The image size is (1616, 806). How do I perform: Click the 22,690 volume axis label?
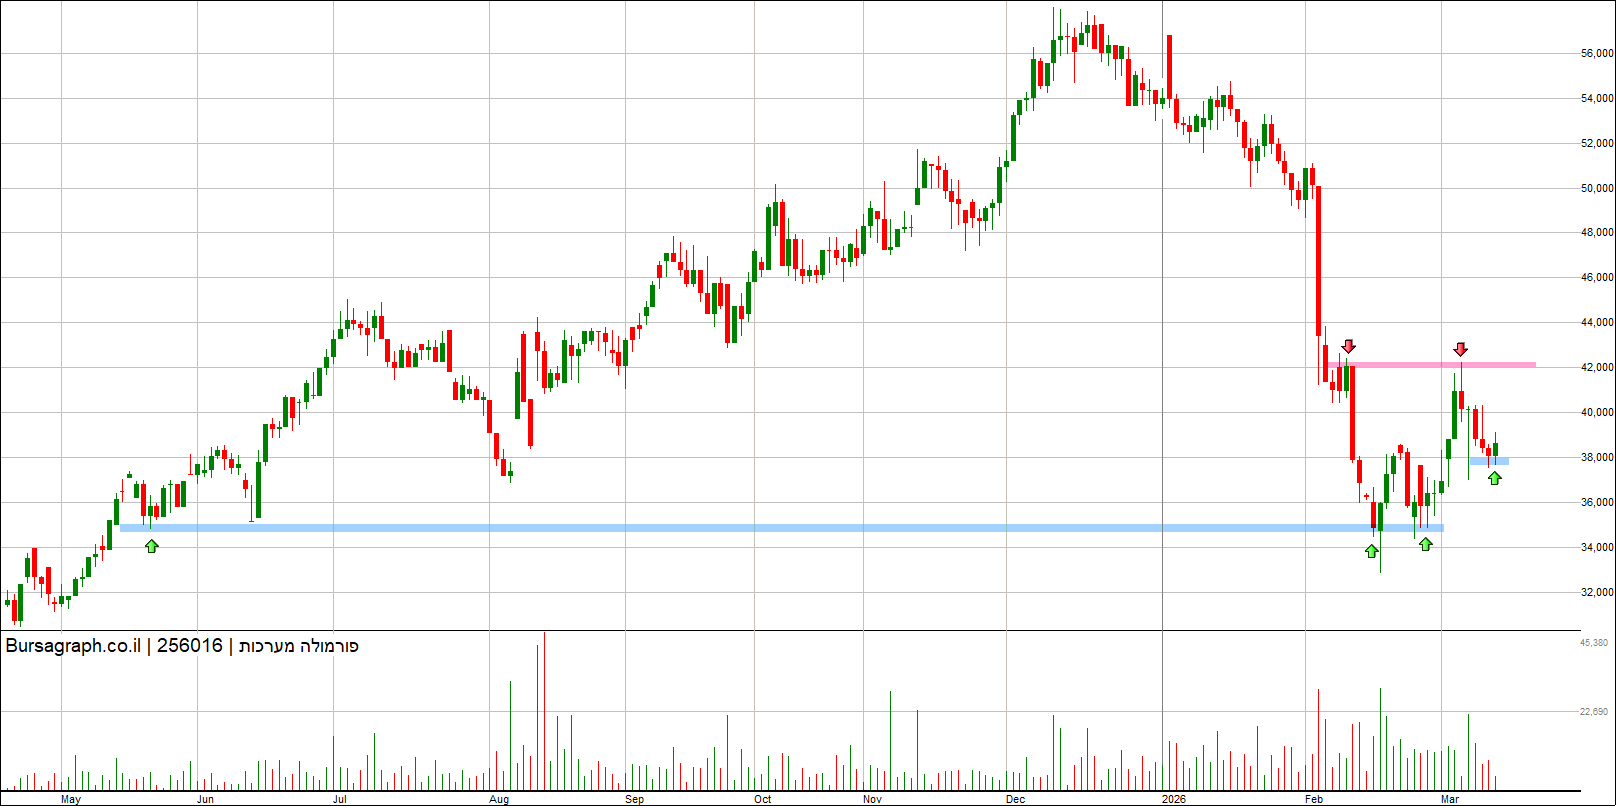[1594, 712]
